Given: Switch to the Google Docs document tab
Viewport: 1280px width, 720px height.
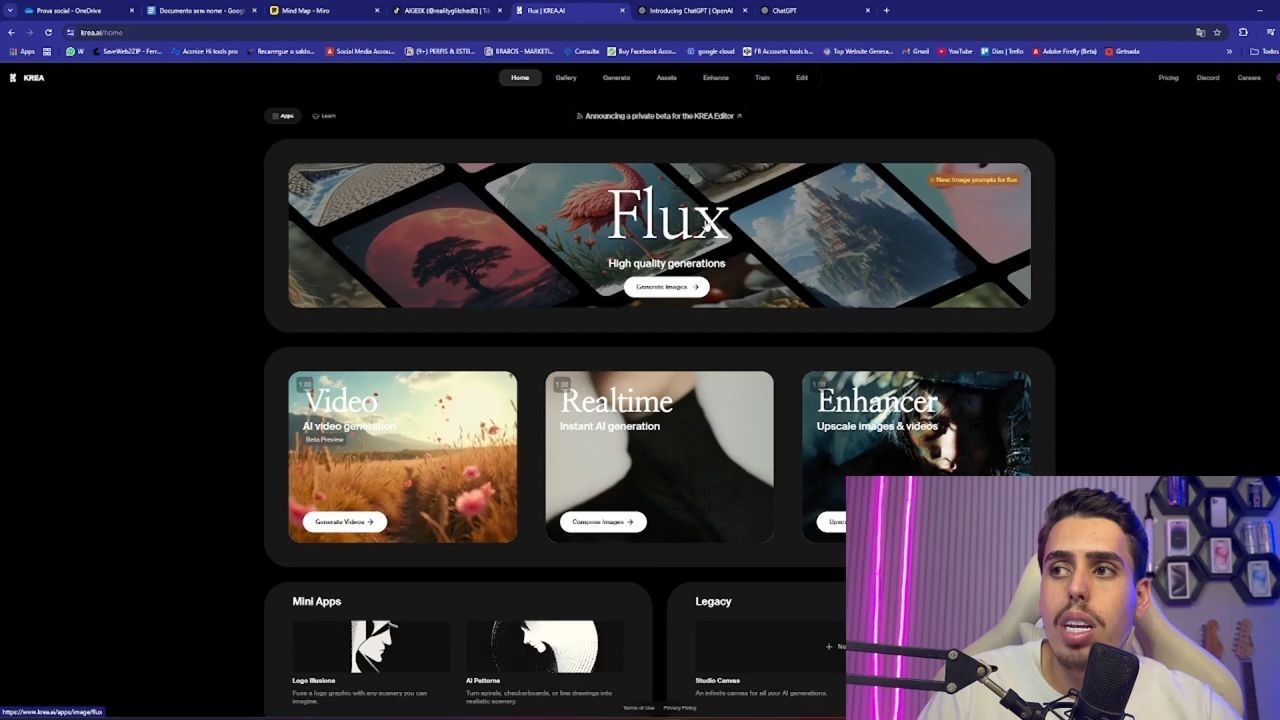Looking at the screenshot, I should [x=200, y=11].
